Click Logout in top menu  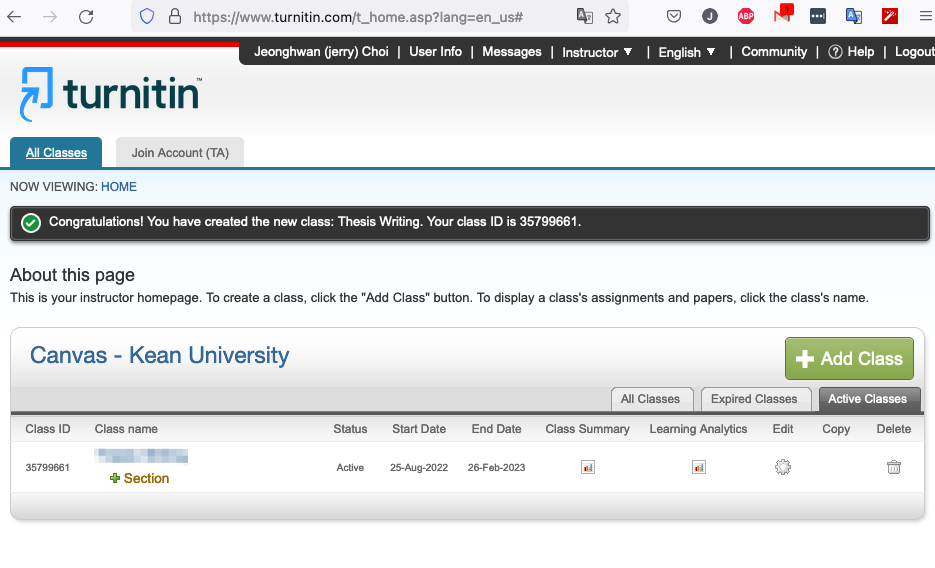tap(914, 52)
